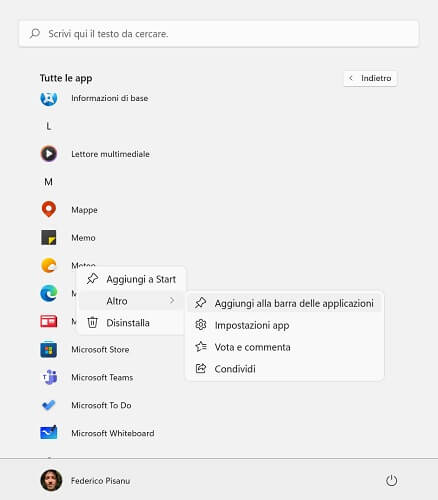Screen dimensions: 438x500
Task: Choose "Aggiungi a Start" from context menu
Action: [131, 279]
